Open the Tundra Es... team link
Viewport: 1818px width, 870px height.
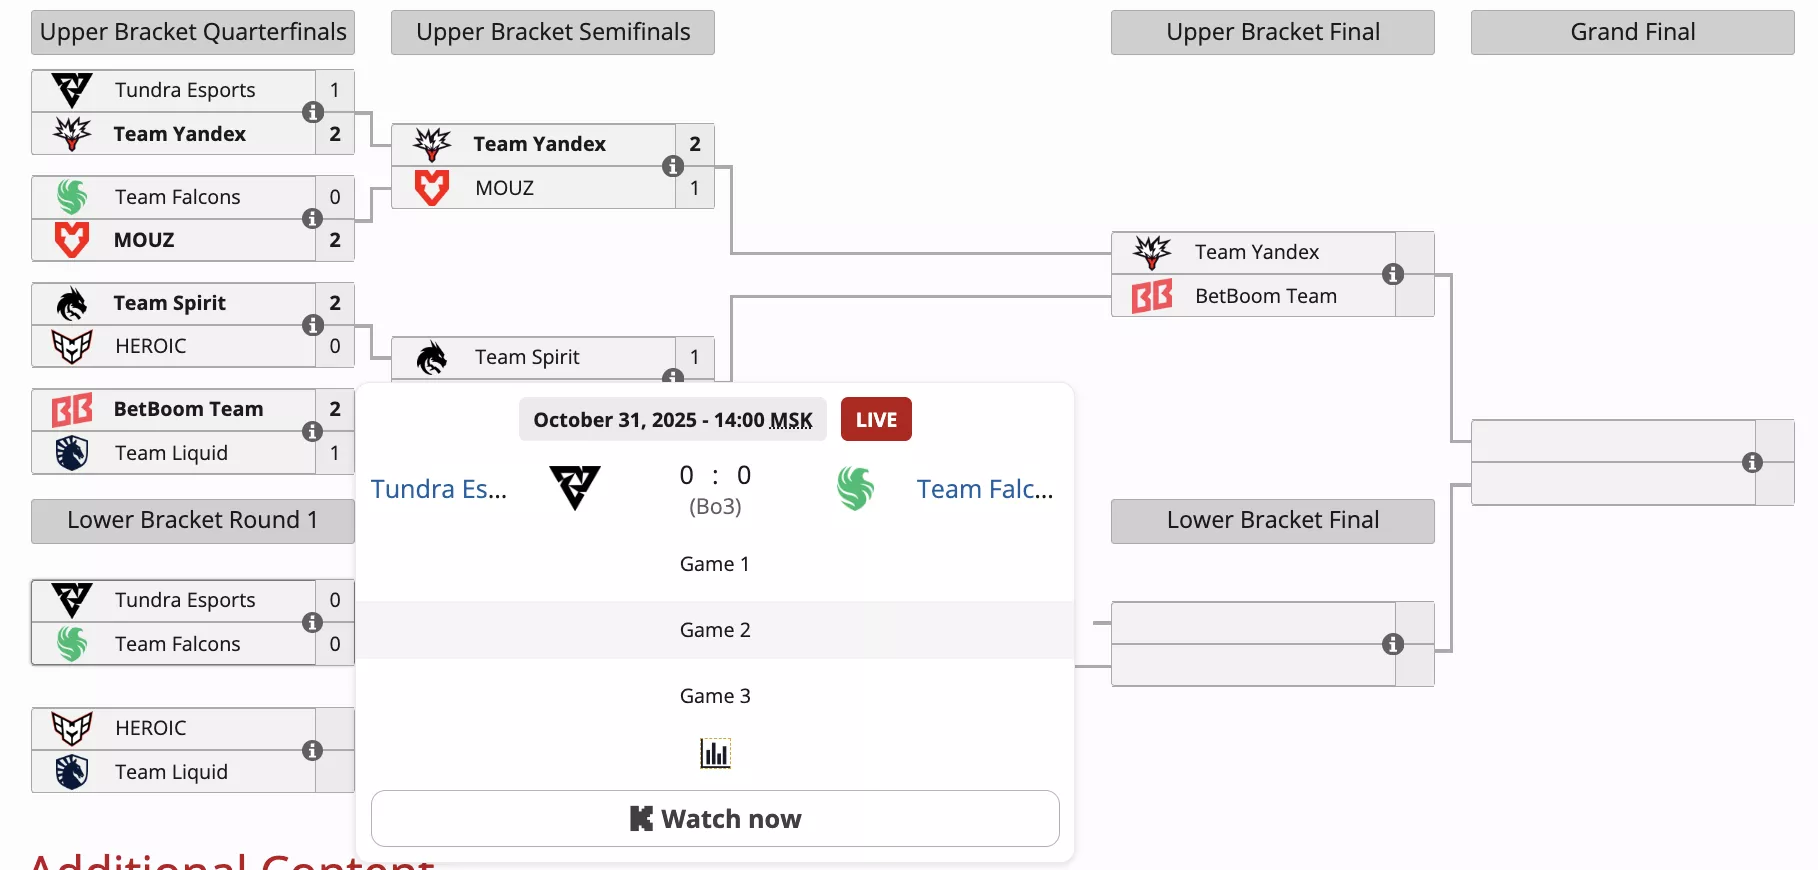tap(439, 489)
